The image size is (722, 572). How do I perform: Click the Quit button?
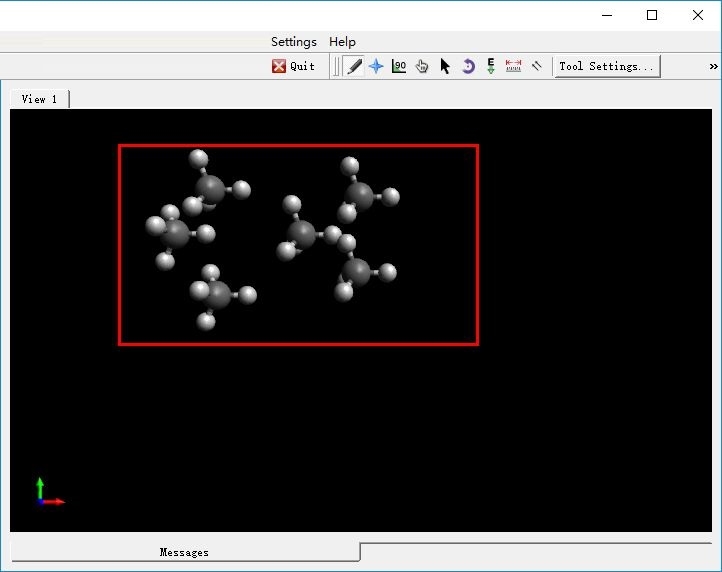coord(293,66)
